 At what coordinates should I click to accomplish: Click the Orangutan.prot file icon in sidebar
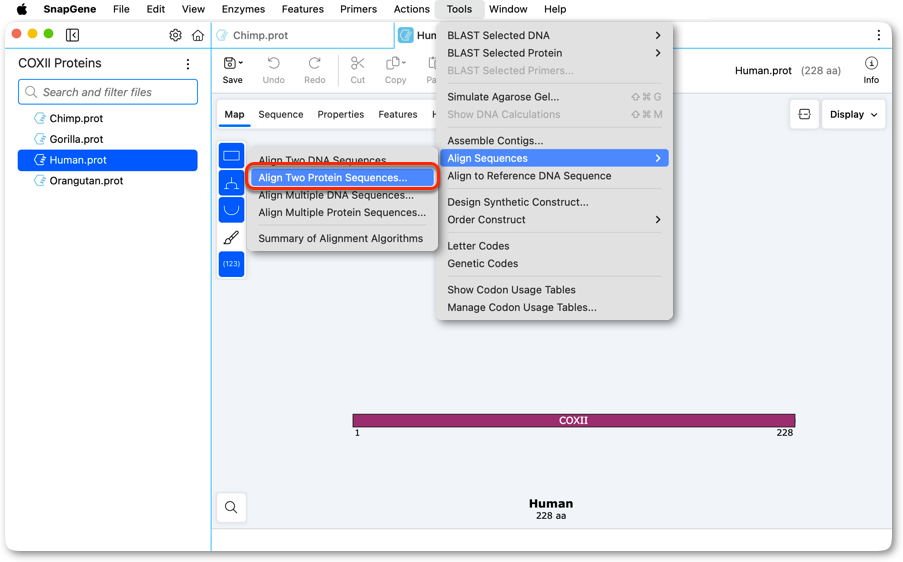click(x=40, y=180)
